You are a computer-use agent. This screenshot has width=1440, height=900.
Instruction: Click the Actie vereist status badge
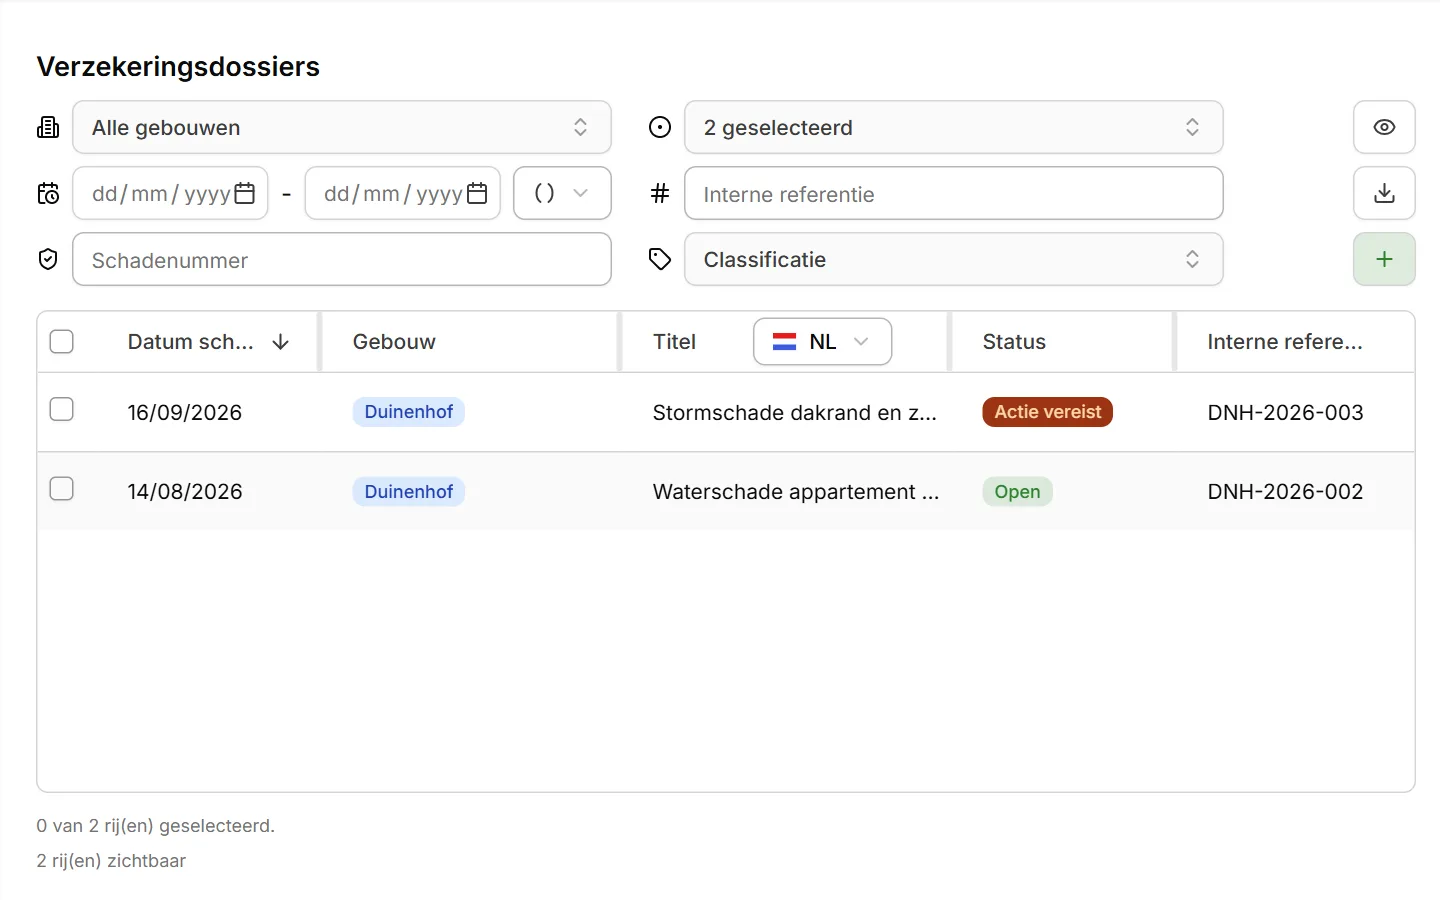(1048, 412)
